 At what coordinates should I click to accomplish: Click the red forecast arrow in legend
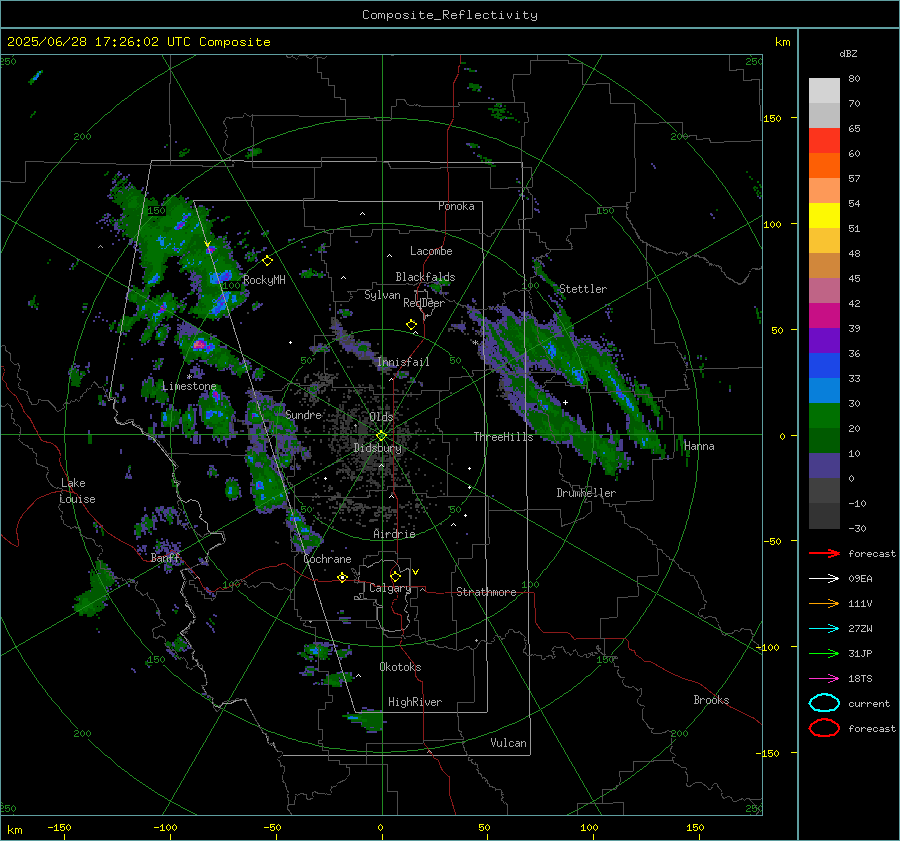[824, 553]
